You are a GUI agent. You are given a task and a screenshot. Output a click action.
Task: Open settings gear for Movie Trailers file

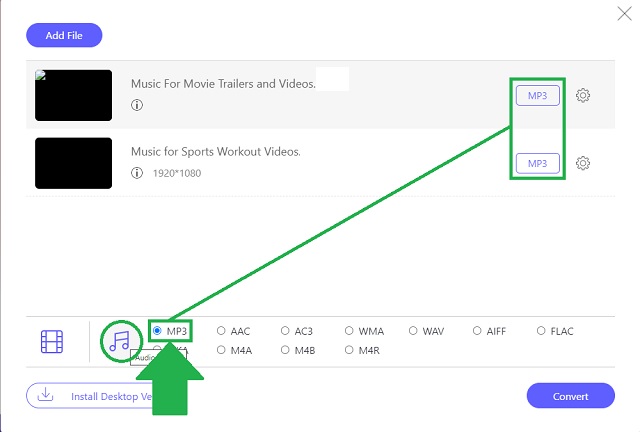pyautogui.click(x=584, y=95)
